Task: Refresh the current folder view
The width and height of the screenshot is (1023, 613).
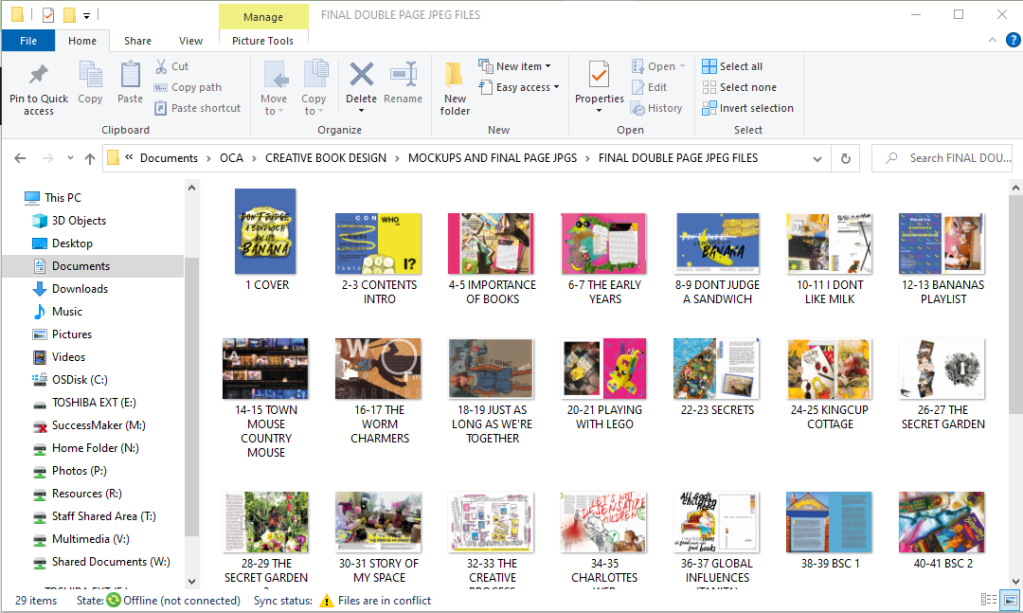Action: pos(846,158)
